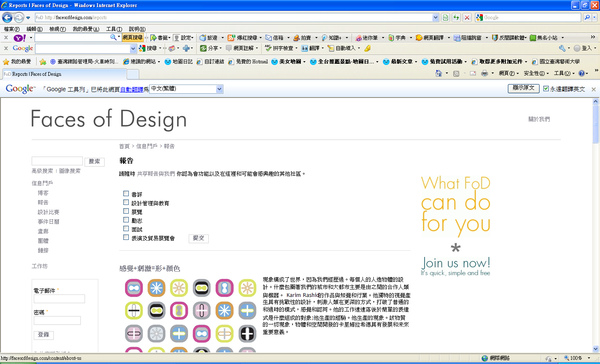Click the 反間諜軟體 anti-spy shield icon

495,38
